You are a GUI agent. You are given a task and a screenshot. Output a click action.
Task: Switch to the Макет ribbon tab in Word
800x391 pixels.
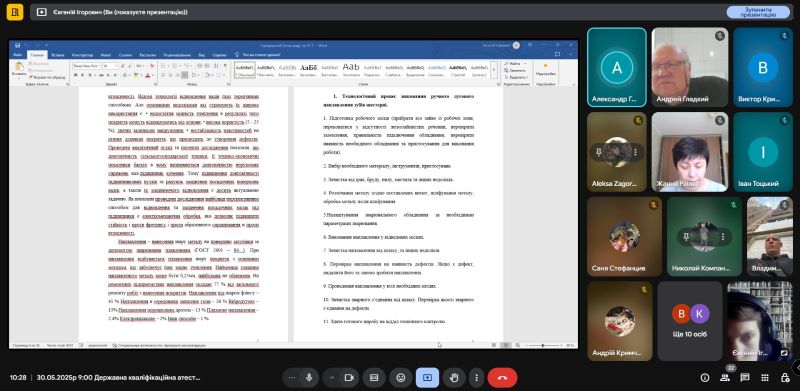coord(106,55)
